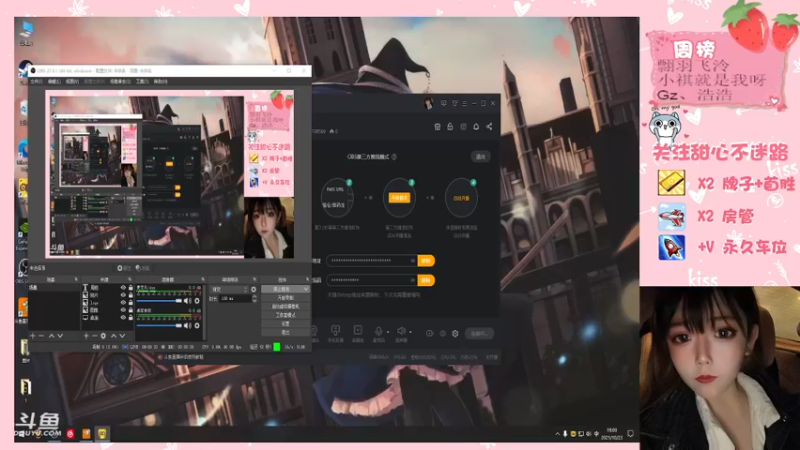Move the selected source up in OBS
The image size is (800, 450).
point(114,336)
